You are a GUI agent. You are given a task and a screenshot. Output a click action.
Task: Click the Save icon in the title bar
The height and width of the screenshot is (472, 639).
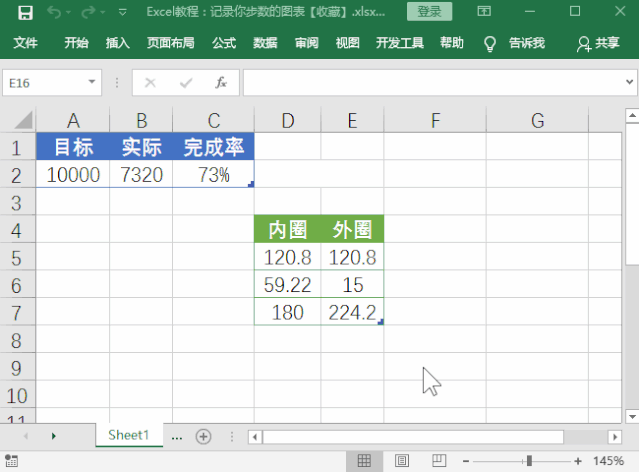[25, 13]
